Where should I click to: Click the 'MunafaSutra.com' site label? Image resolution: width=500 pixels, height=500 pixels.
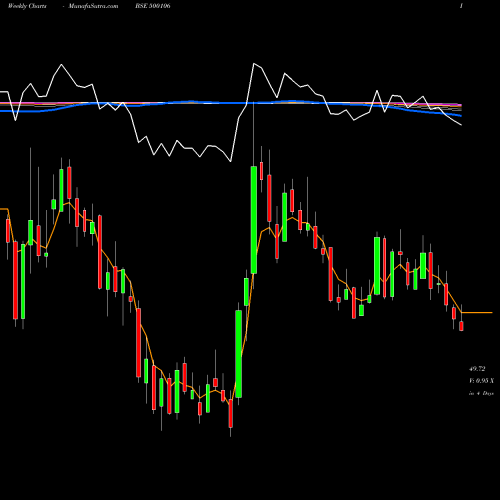tap(93, 6)
